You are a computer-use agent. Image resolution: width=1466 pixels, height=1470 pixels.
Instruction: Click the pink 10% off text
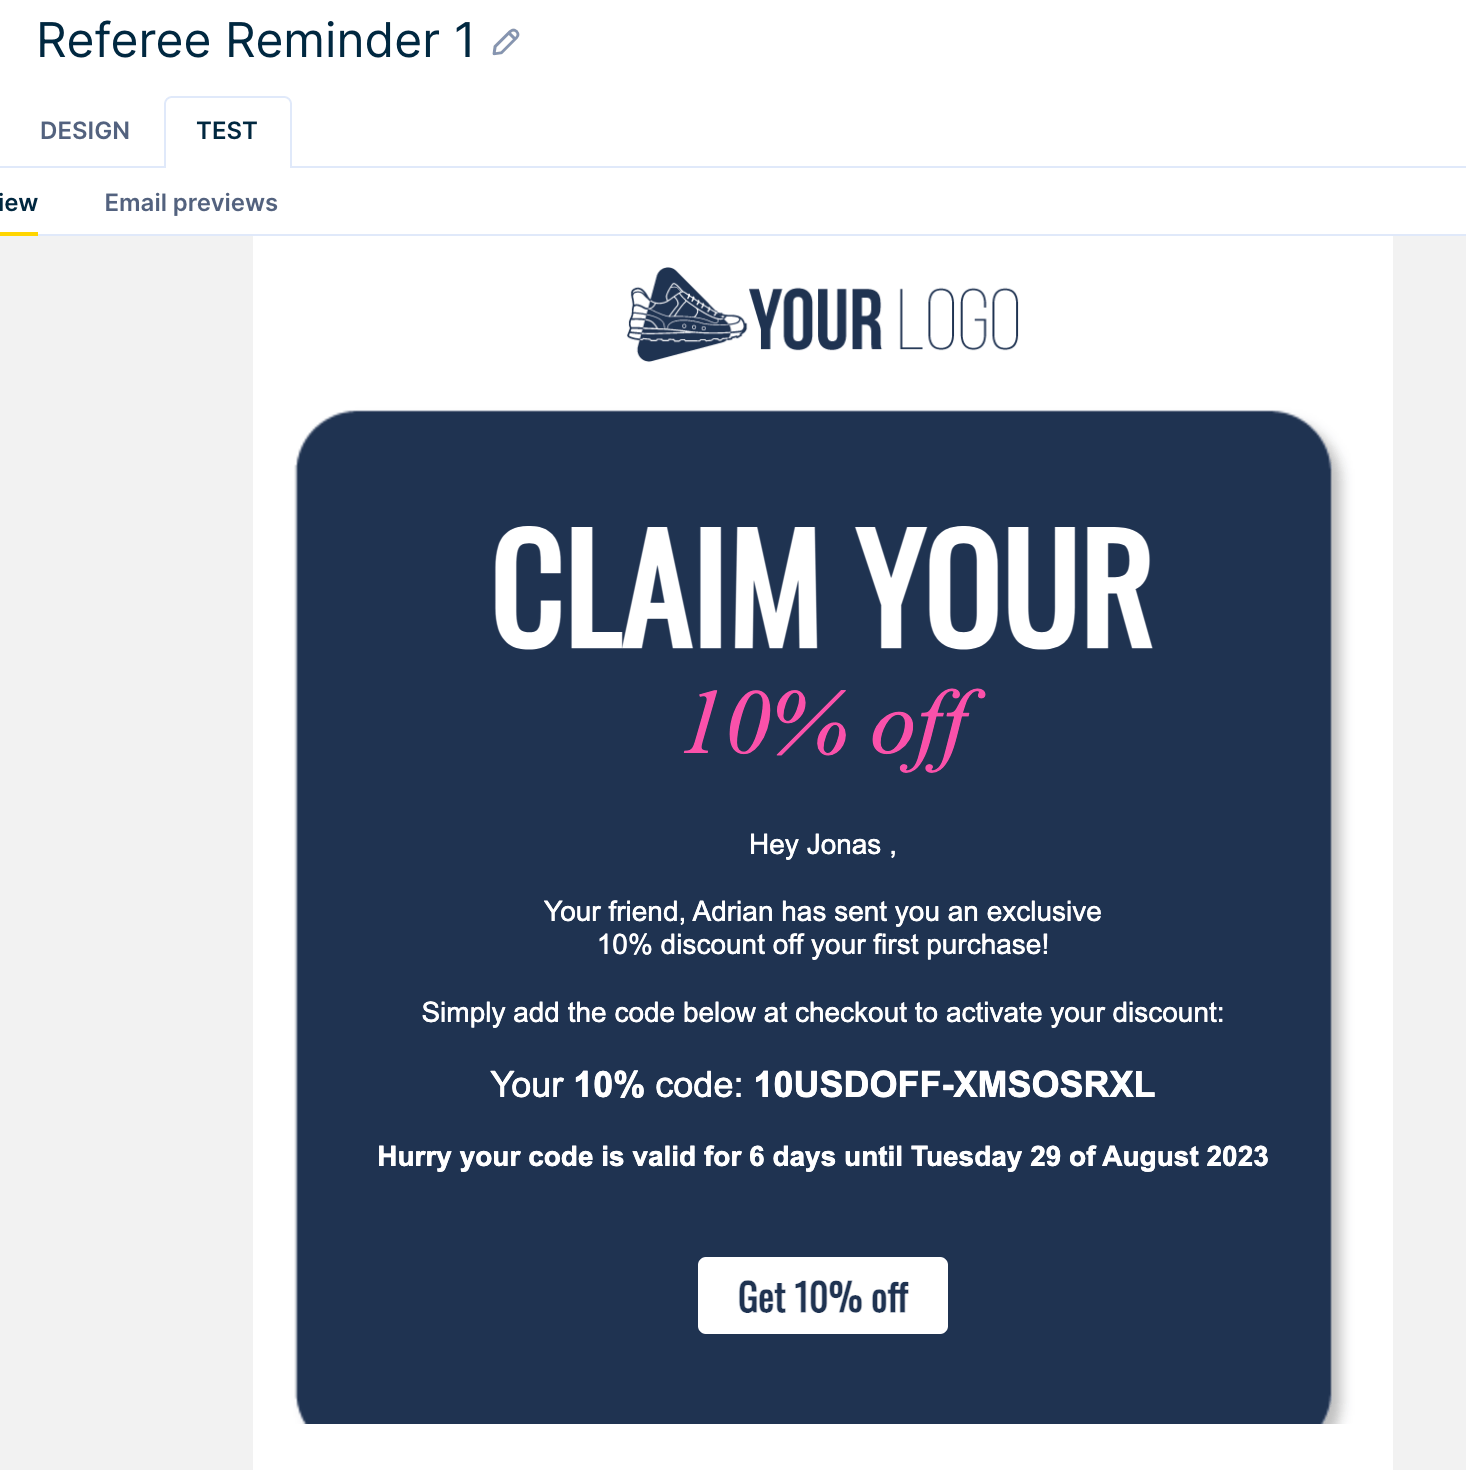[x=827, y=722]
